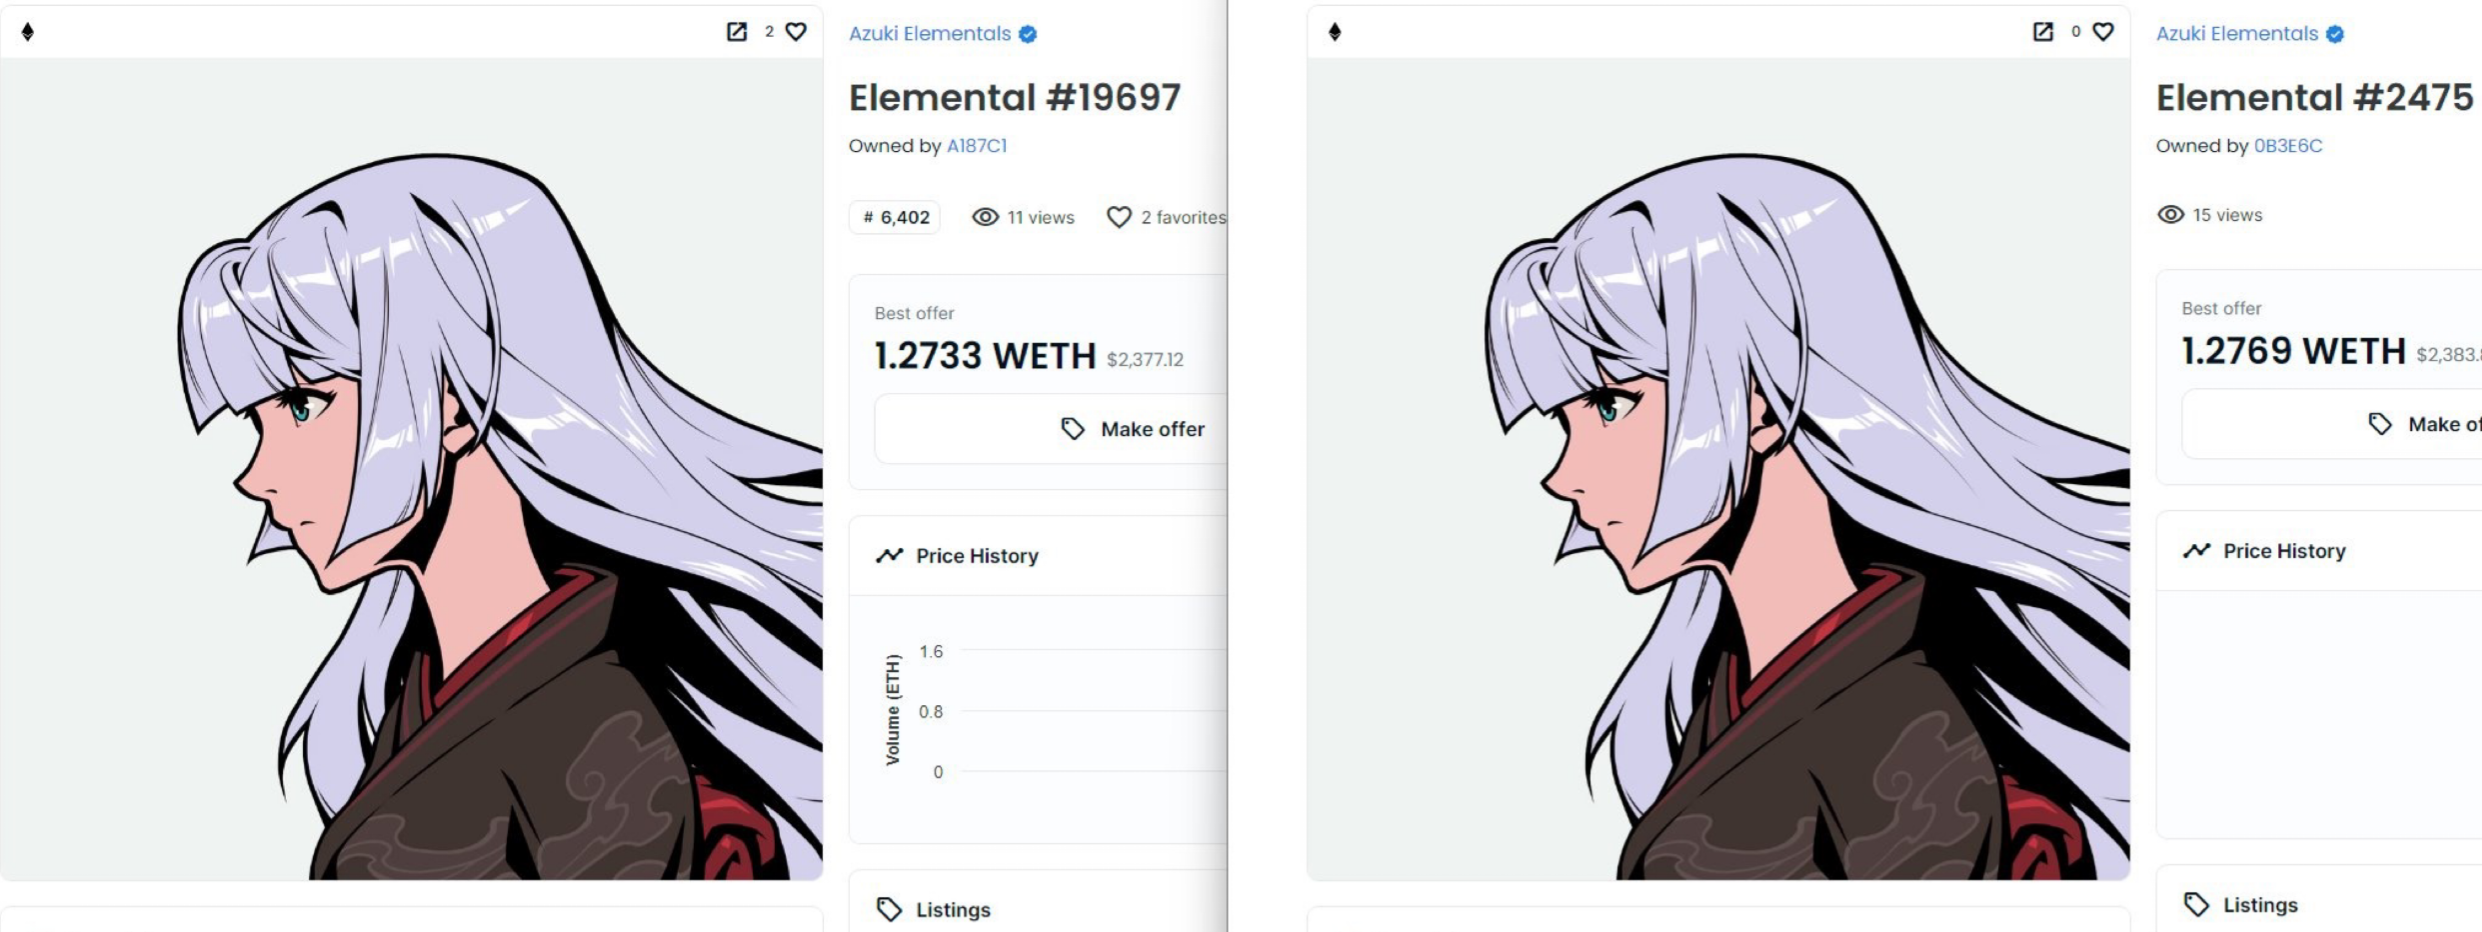Click verified badge next to left Azuki Elementals
Screen dimensions: 2482x932
click(x=1028, y=34)
